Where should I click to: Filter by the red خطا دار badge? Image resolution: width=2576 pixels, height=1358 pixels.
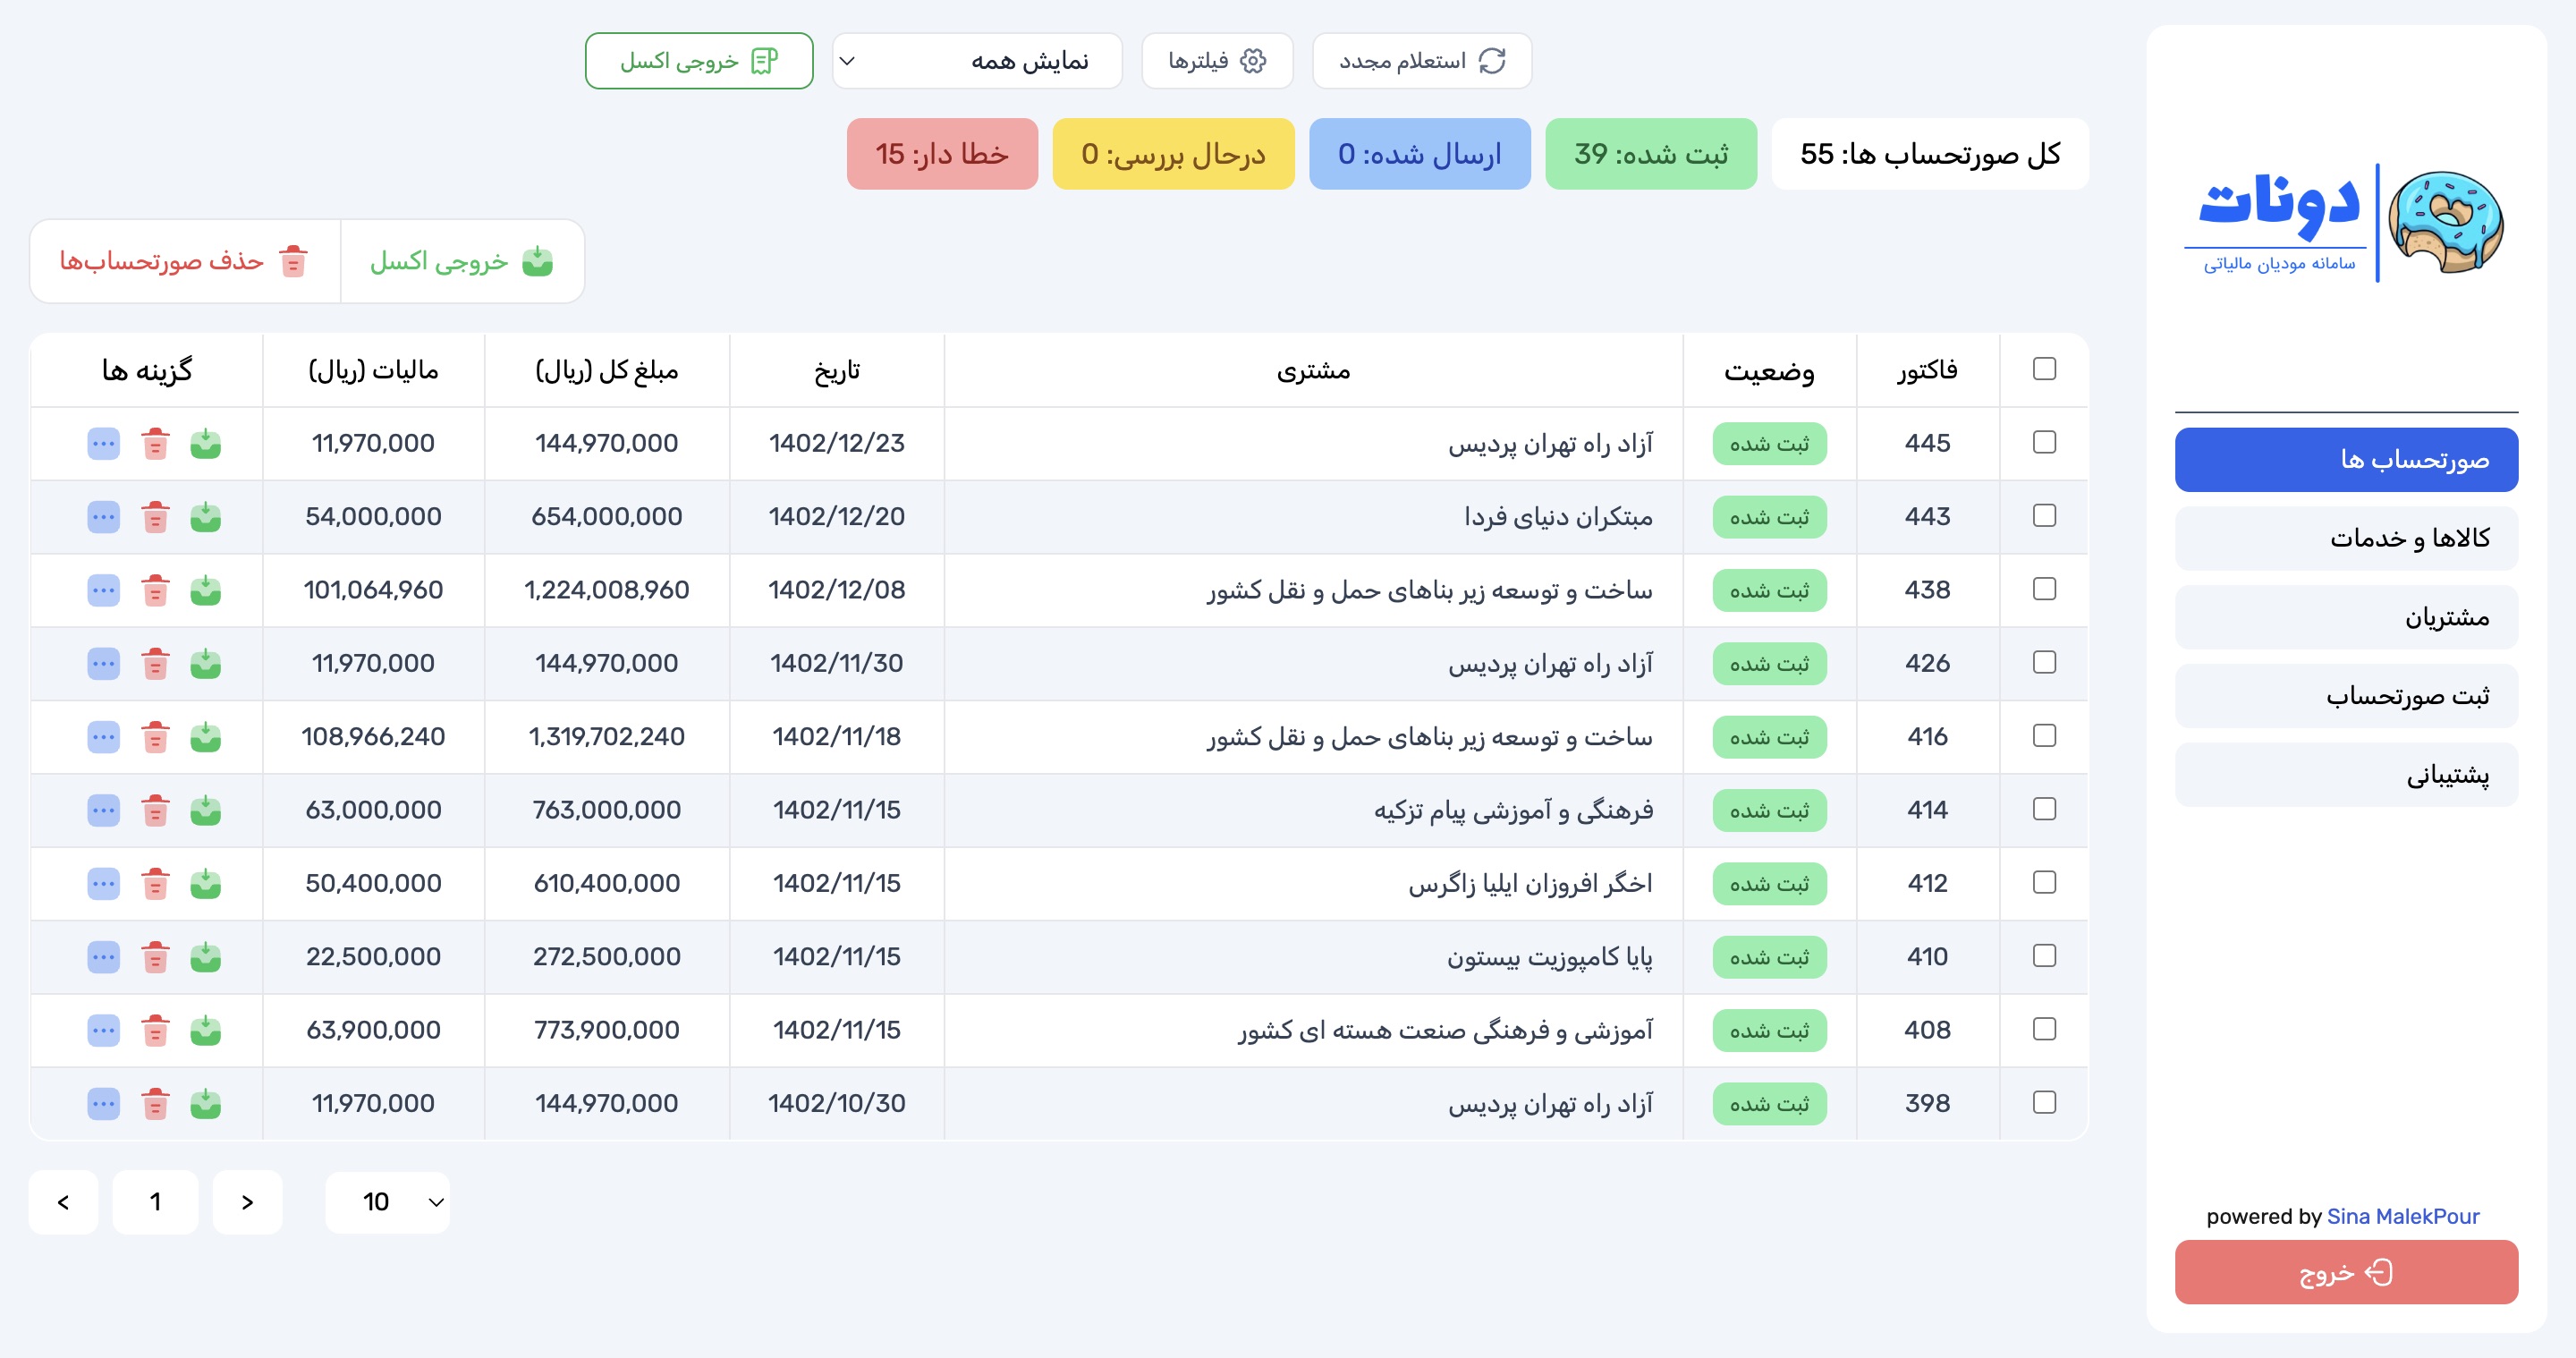pyautogui.click(x=941, y=154)
